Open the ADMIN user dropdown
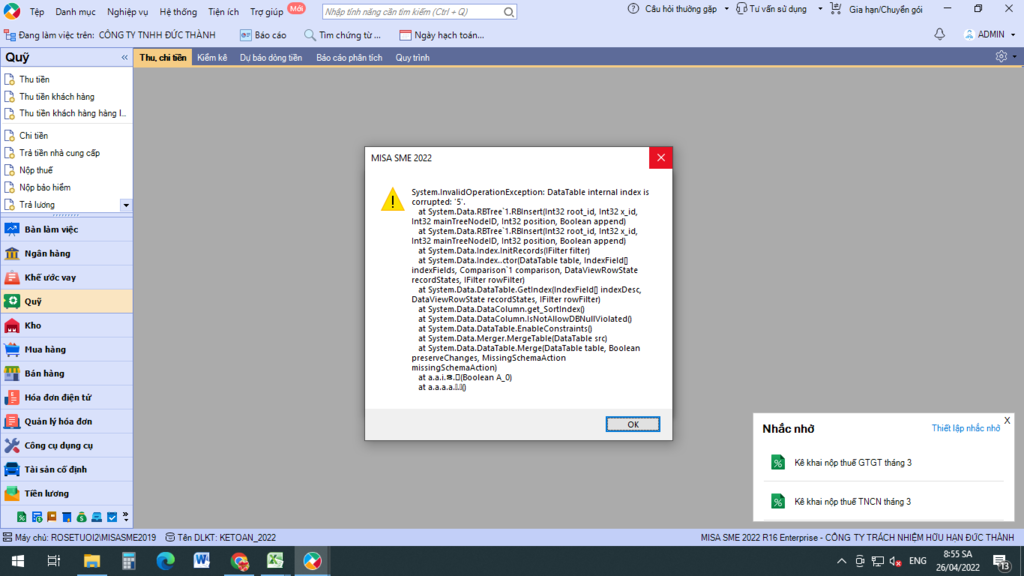Screen dimensions: 1024x576 click(989, 35)
